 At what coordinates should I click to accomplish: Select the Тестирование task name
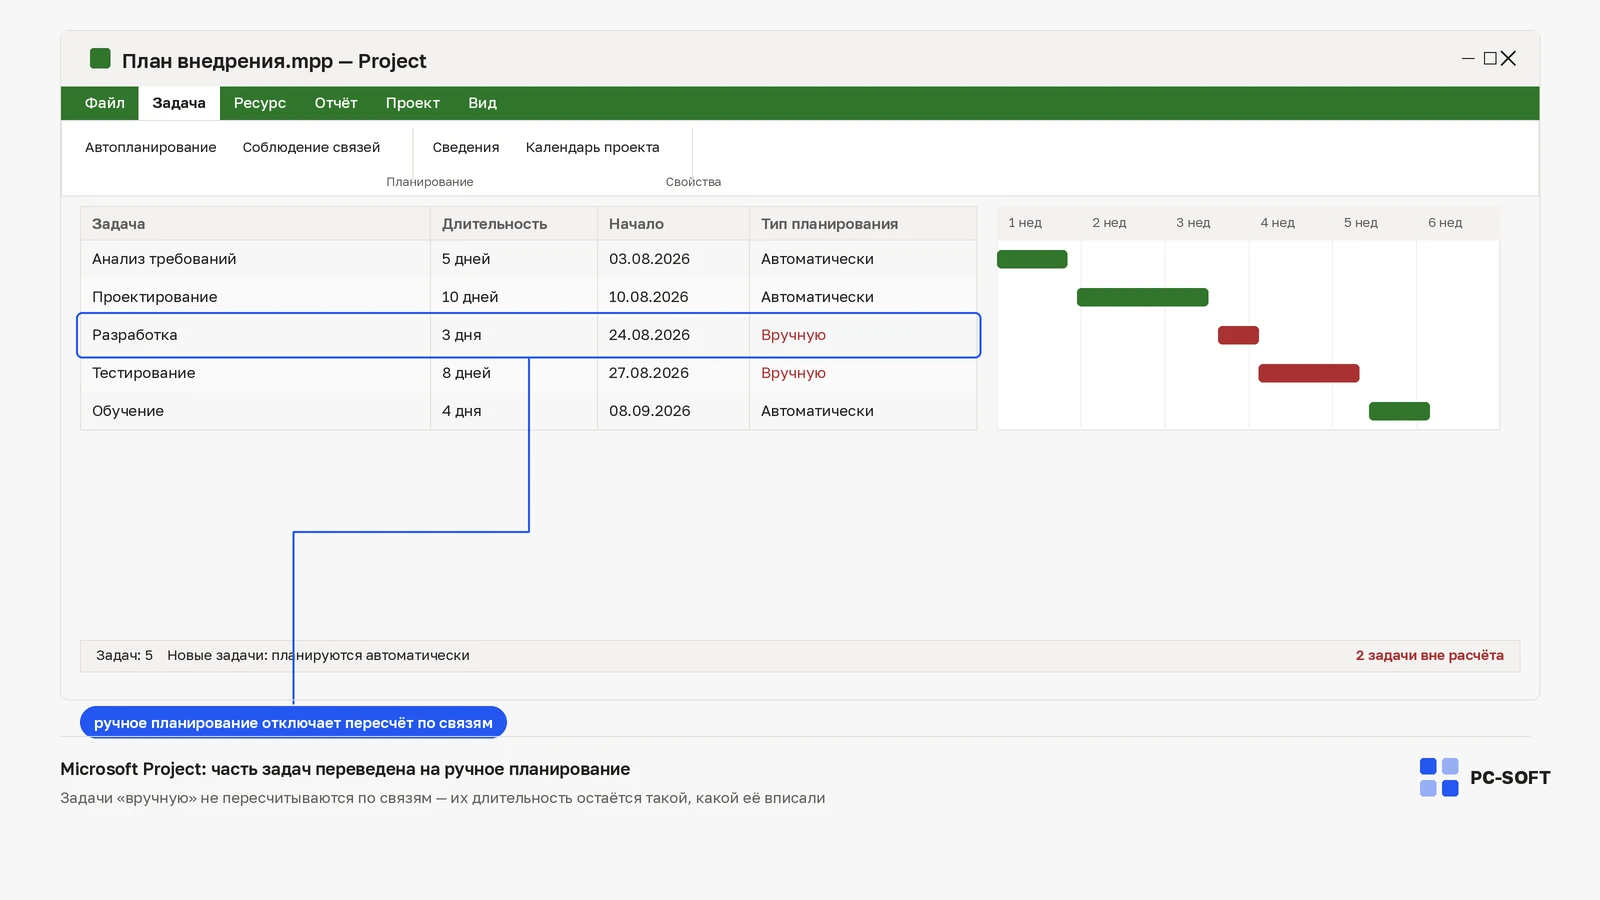click(144, 373)
